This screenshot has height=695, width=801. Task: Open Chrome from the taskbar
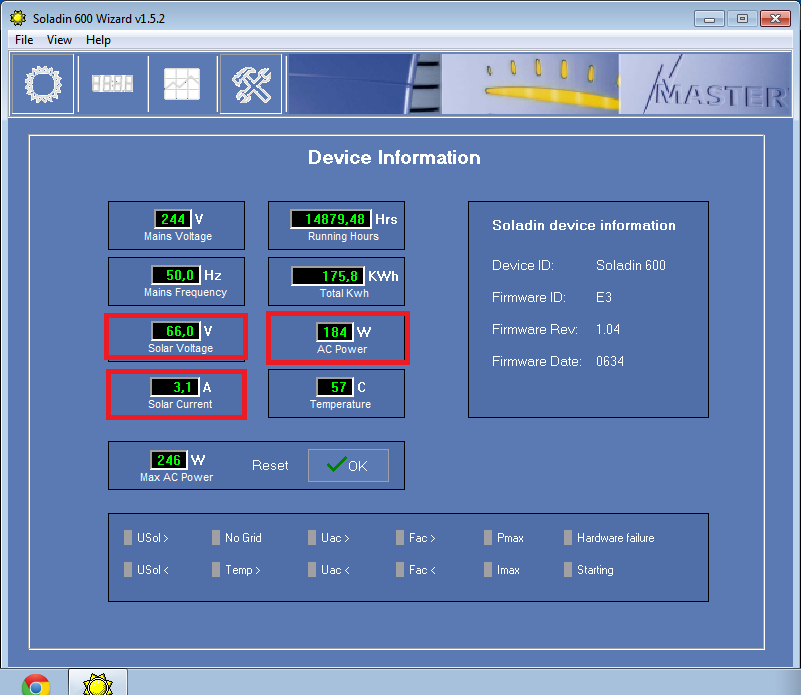pyautogui.click(x=36, y=684)
